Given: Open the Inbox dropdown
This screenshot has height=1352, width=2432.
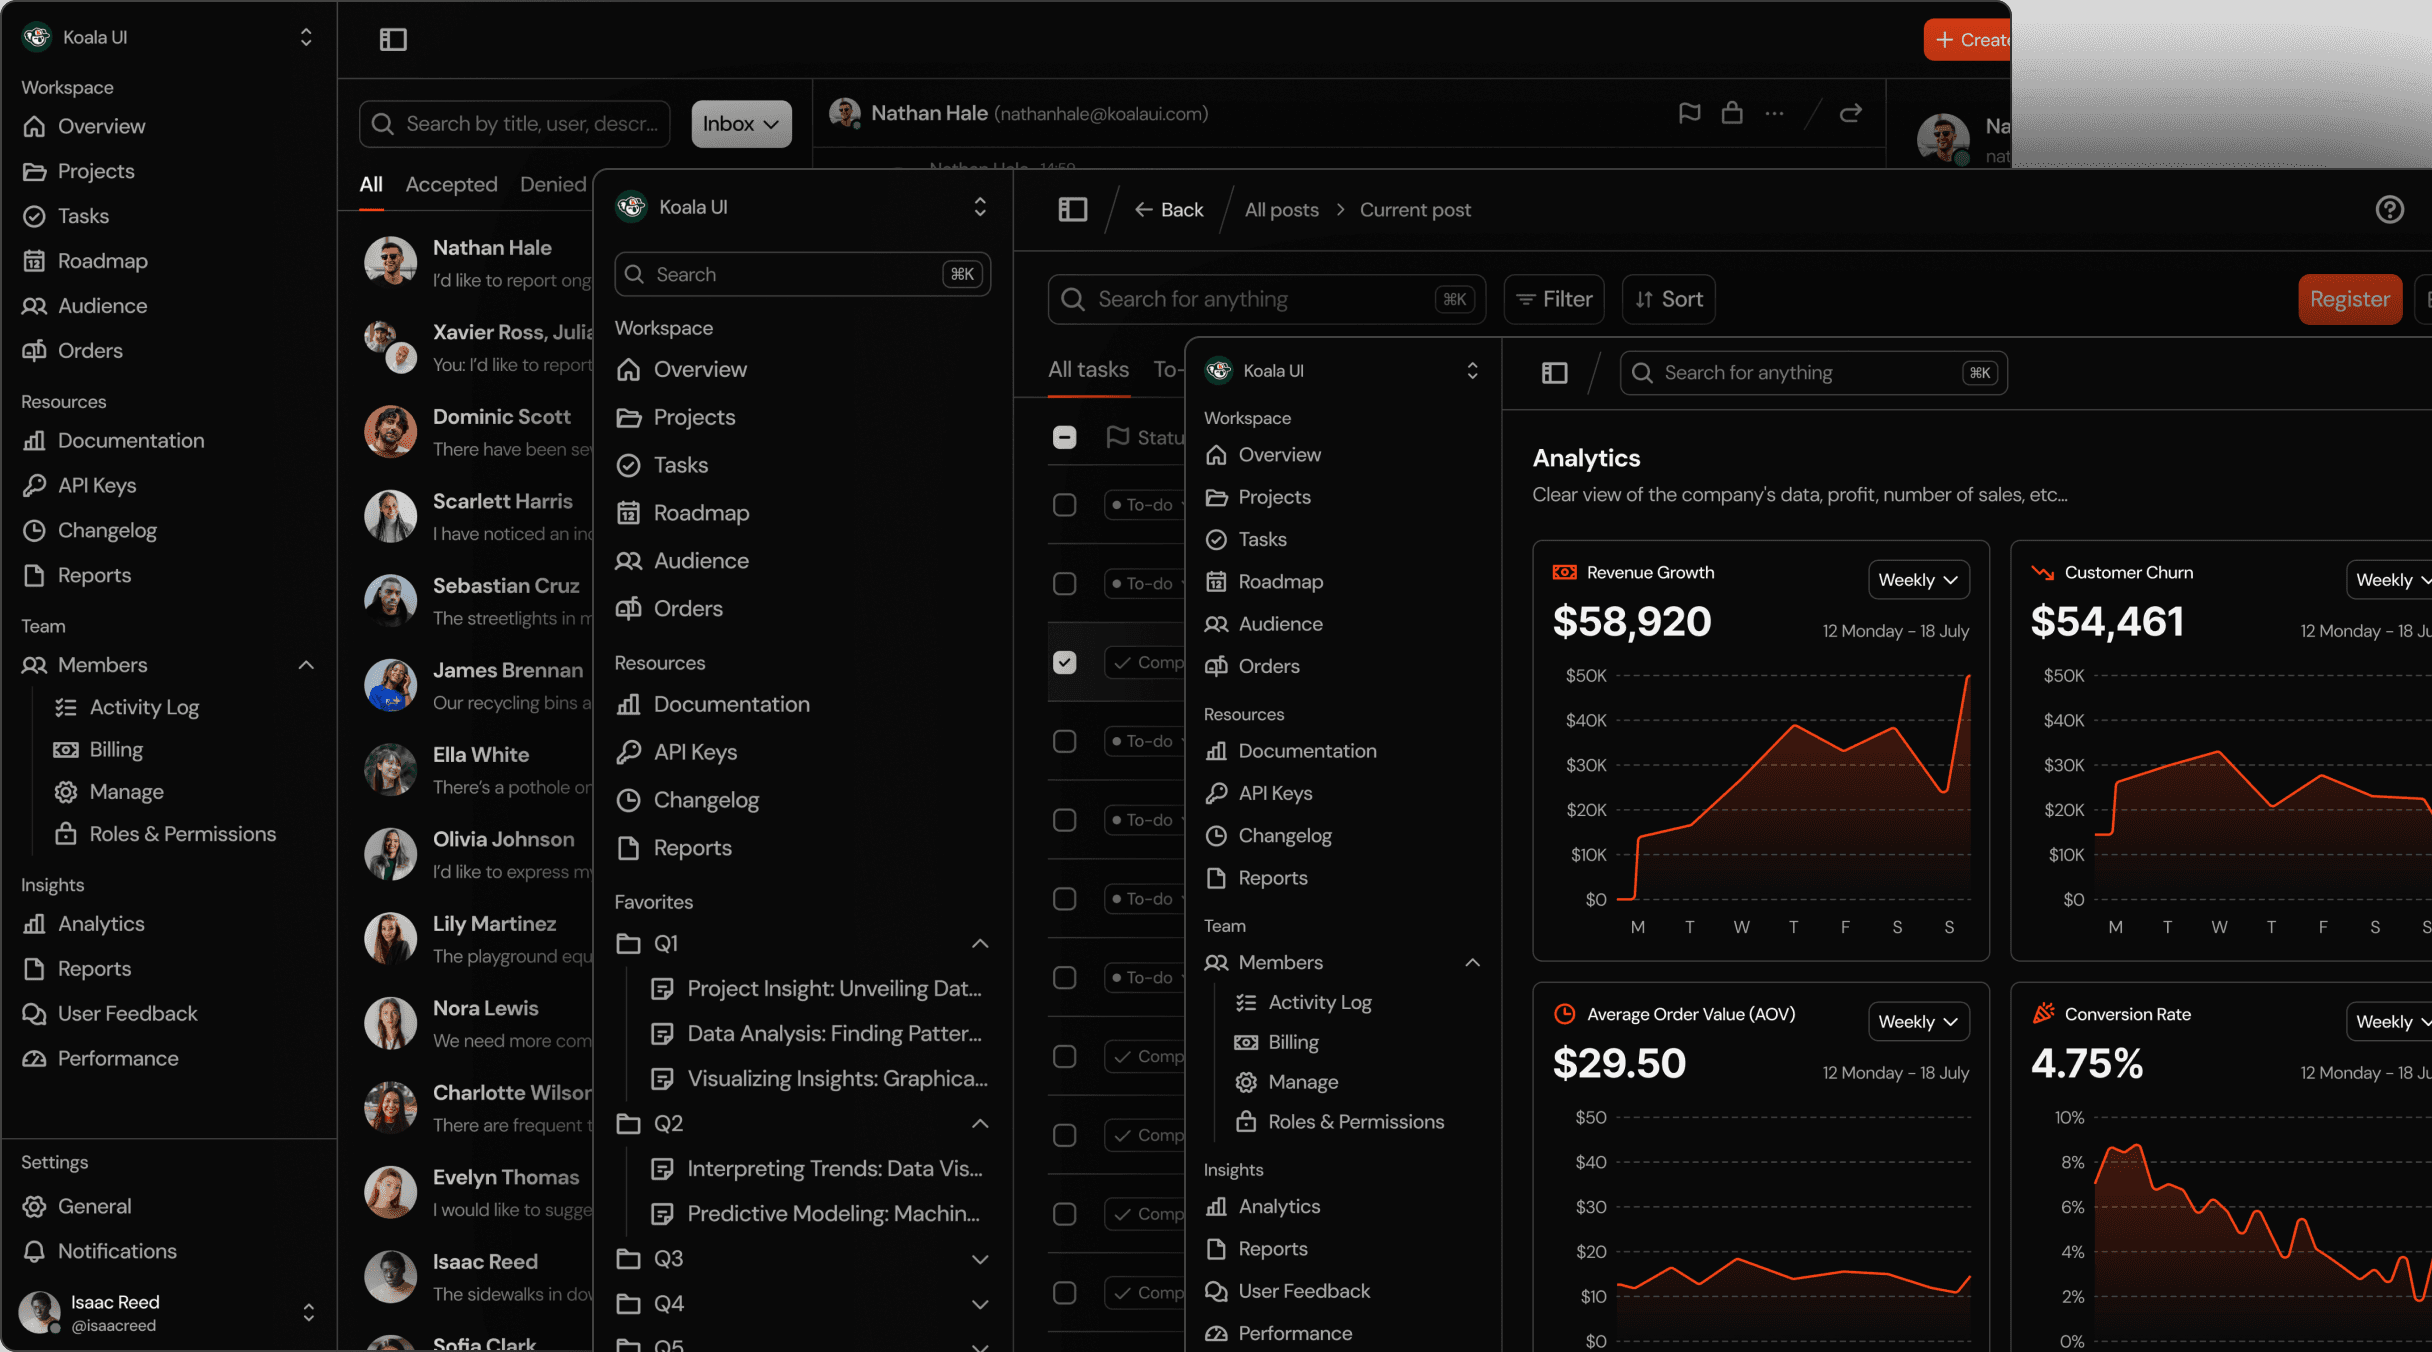Looking at the screenshot, I should (x=741, y=124).
